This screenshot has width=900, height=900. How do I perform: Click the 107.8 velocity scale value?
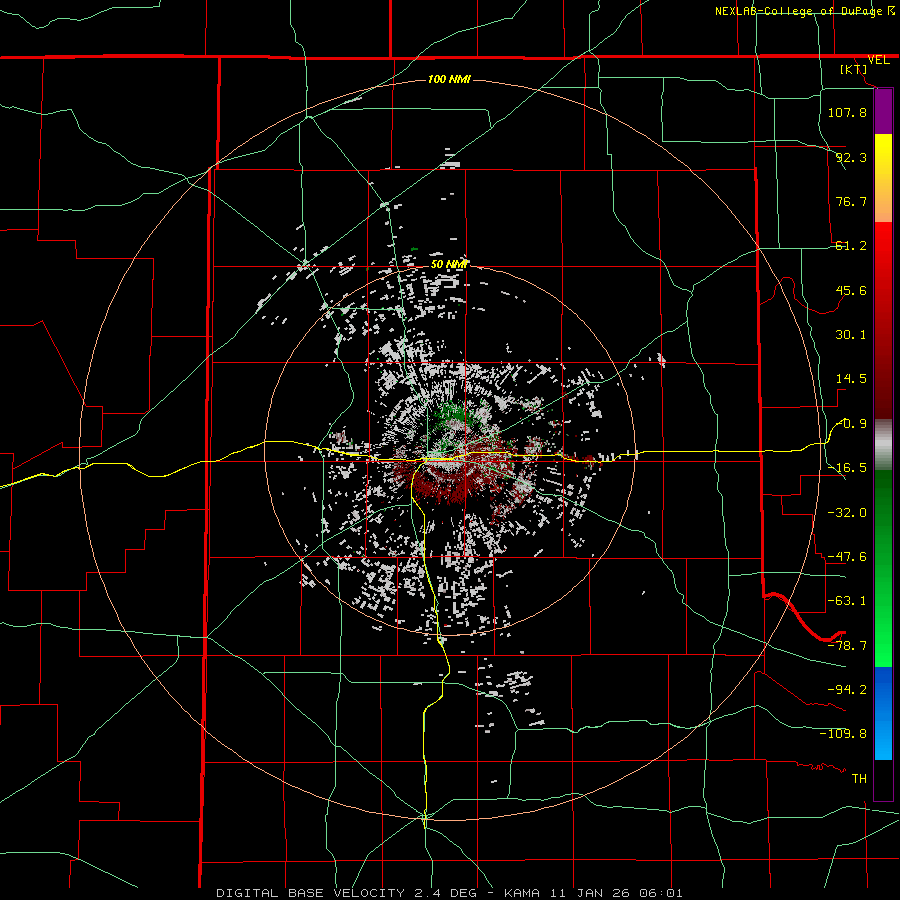click(847, 112)
